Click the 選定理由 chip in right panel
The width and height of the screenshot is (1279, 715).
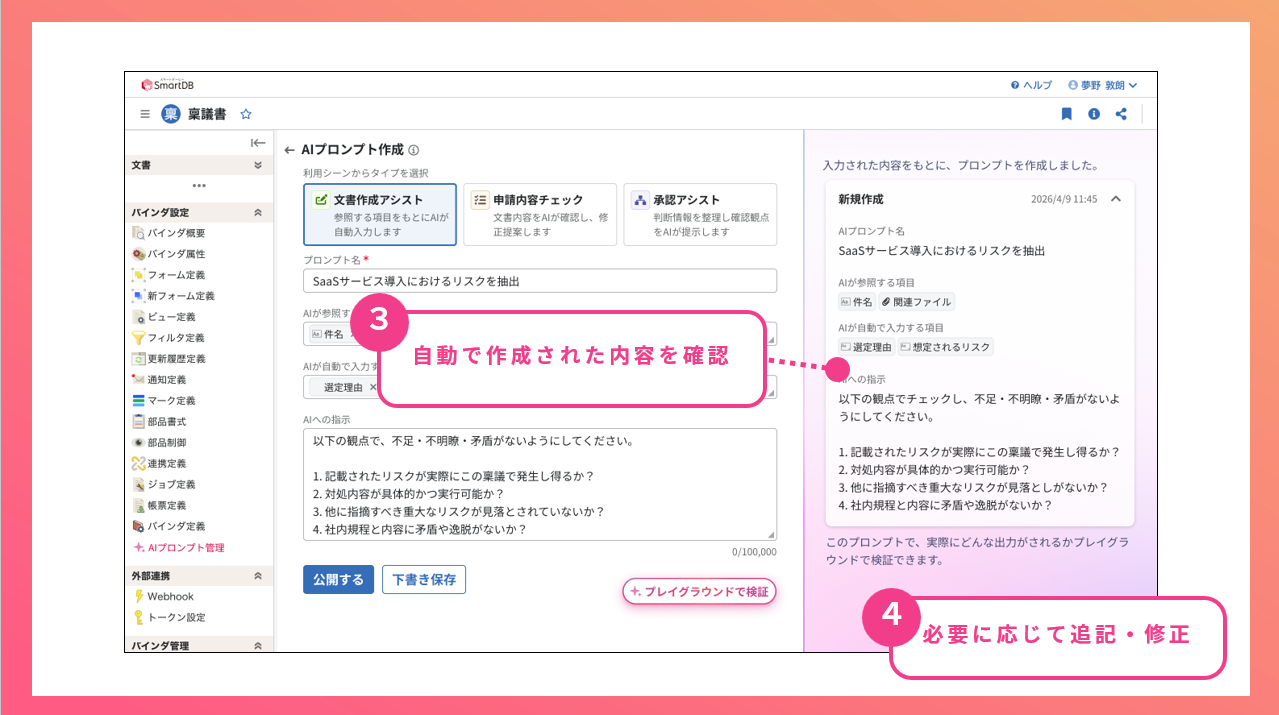(867, 347)
